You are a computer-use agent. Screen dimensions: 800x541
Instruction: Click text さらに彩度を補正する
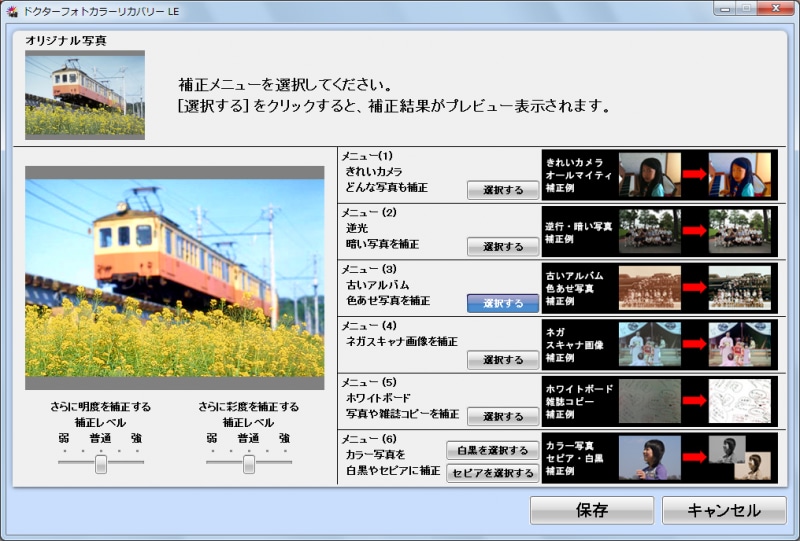(248, 407)
